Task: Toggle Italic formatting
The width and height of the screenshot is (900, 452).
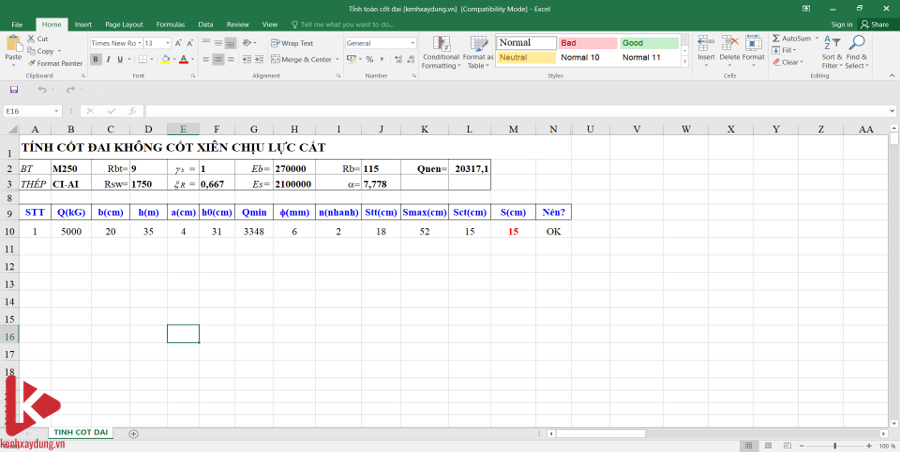Action: point(108,59)
